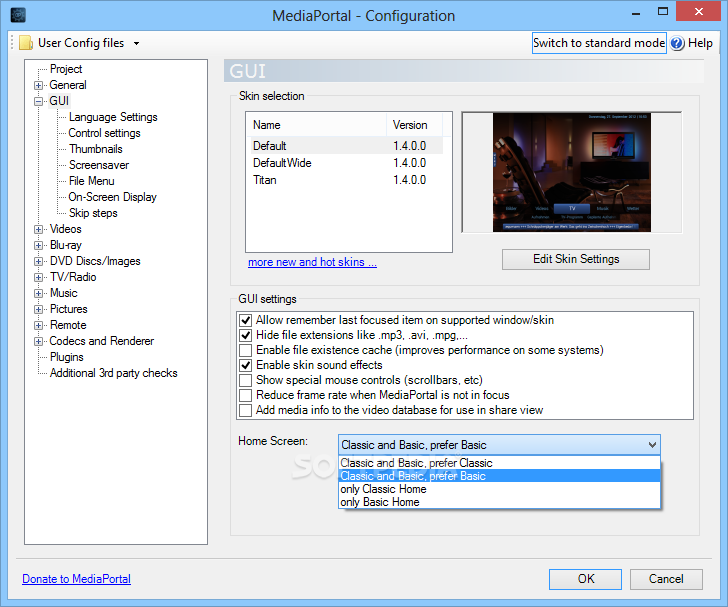Click the blue Help question mark icon
The height and width of the screenshot is (607, 728).
point(677,43)
